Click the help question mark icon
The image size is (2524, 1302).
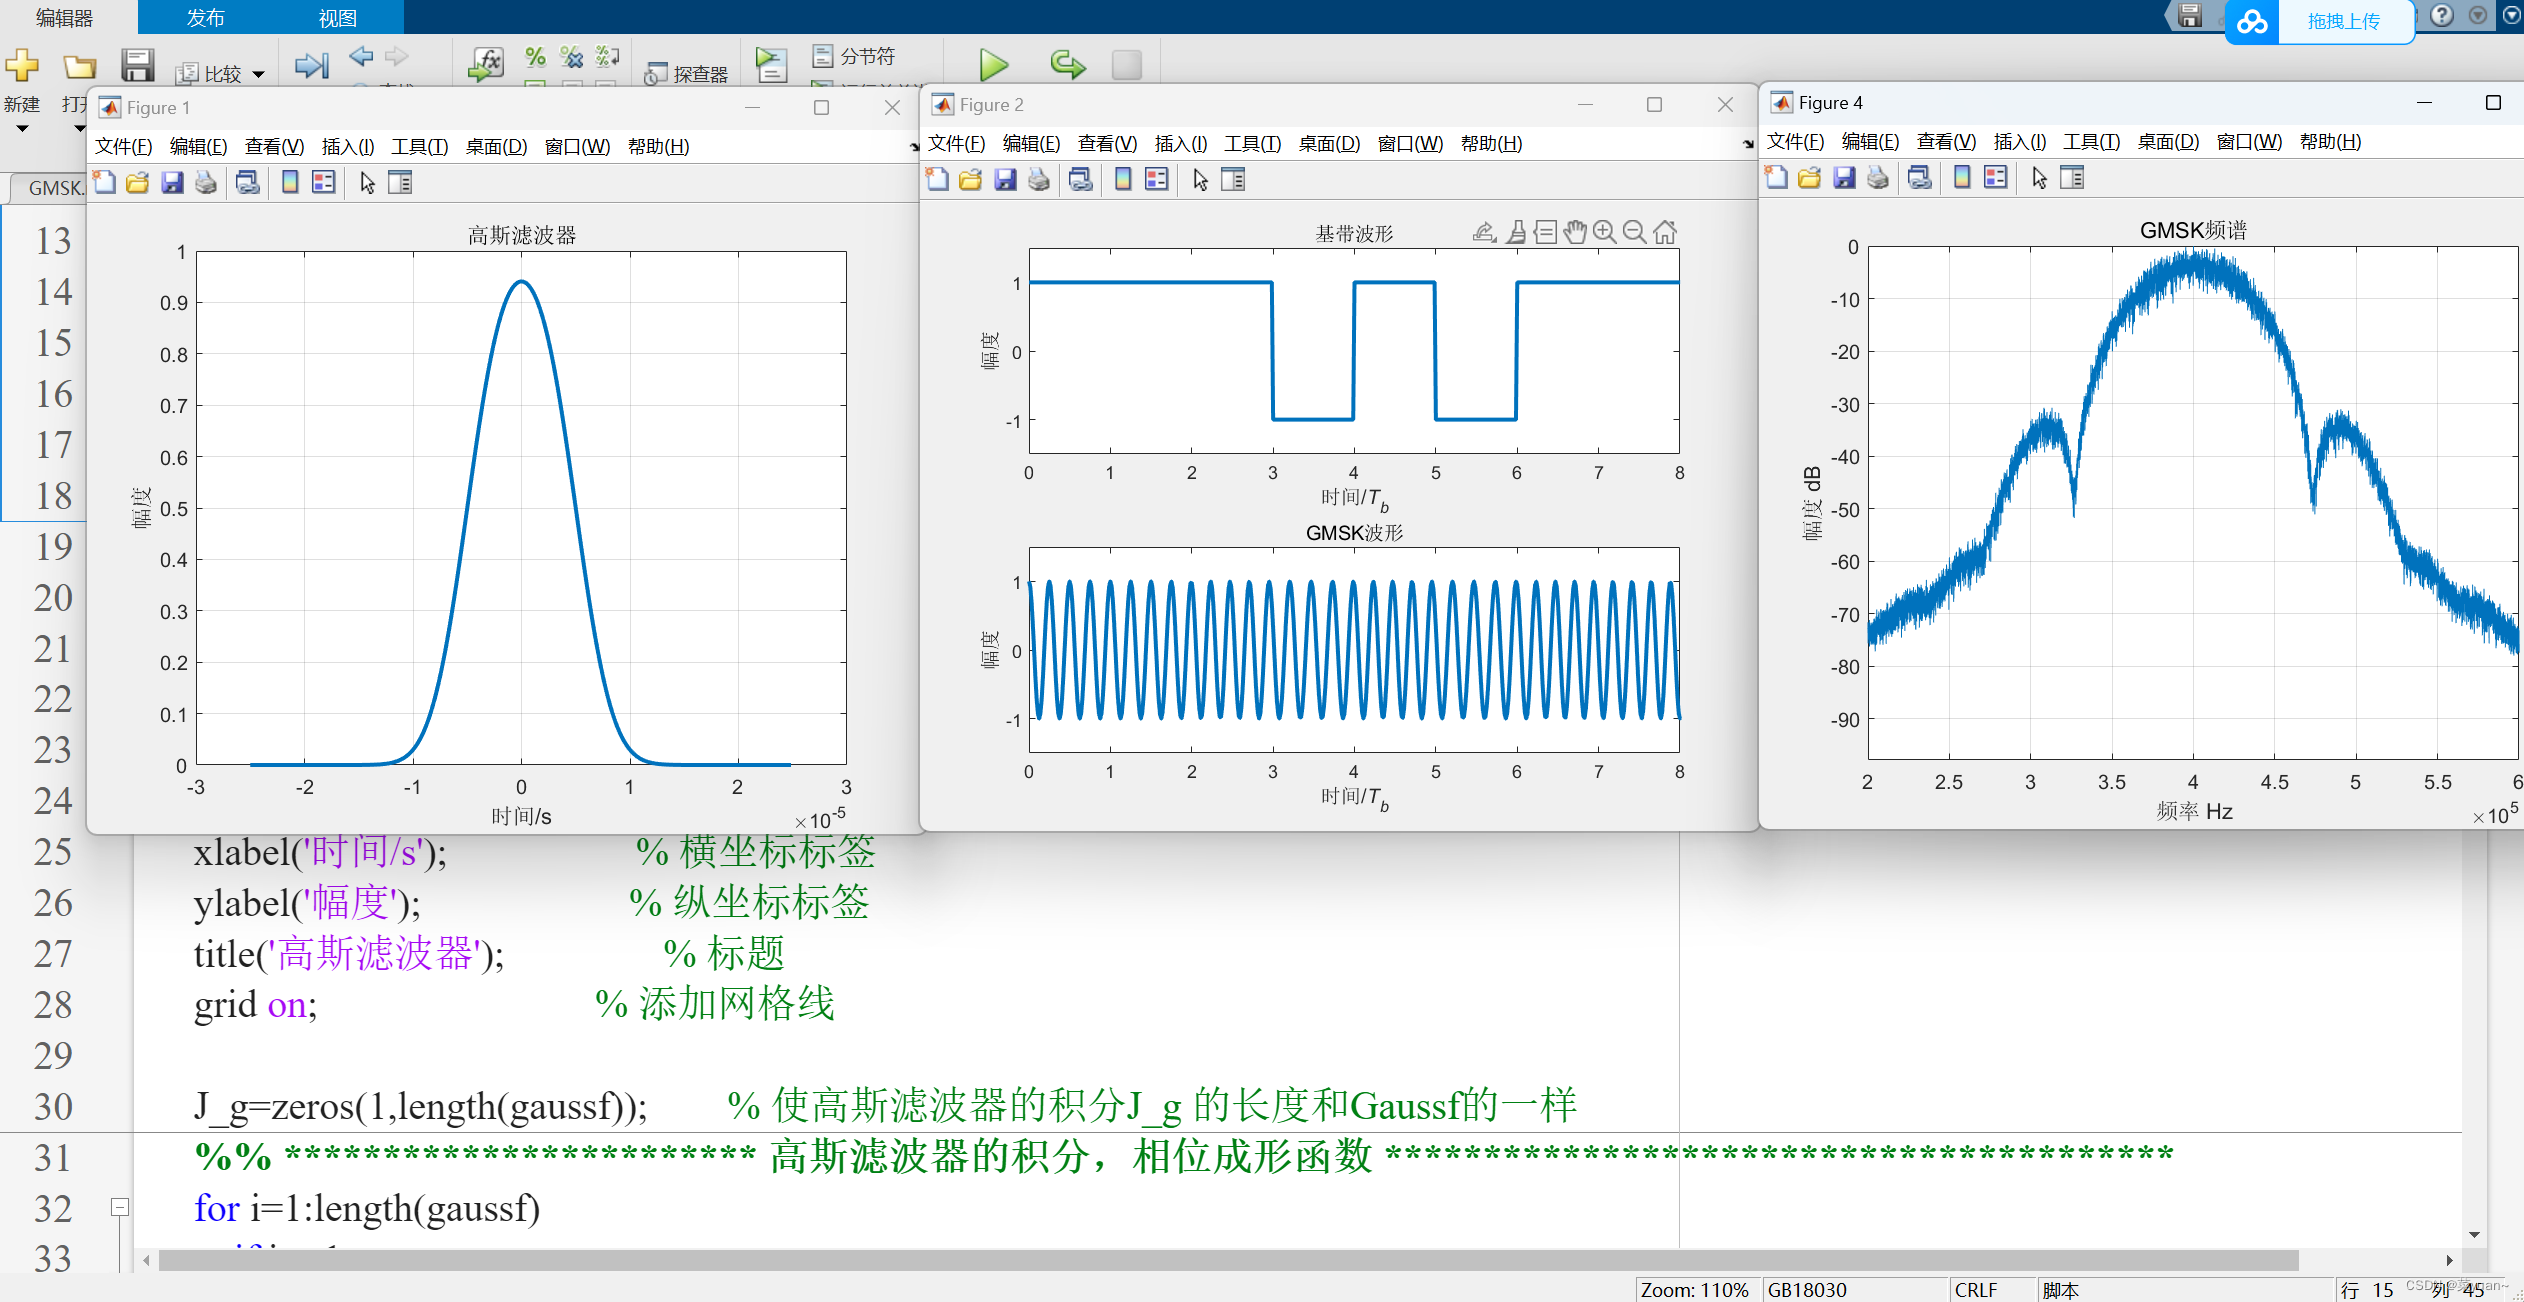pyautogui.click(x=2442, y=15)
